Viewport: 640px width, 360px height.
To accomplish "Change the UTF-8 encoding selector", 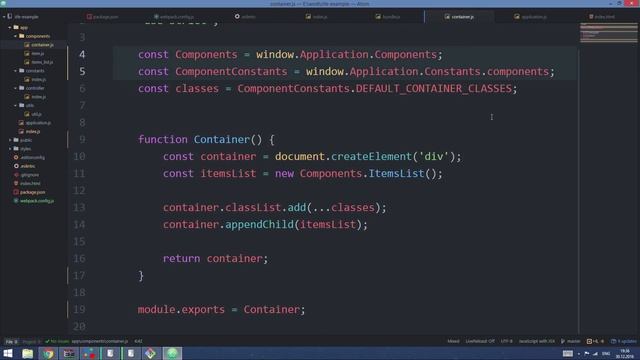I will pos(507,341).
